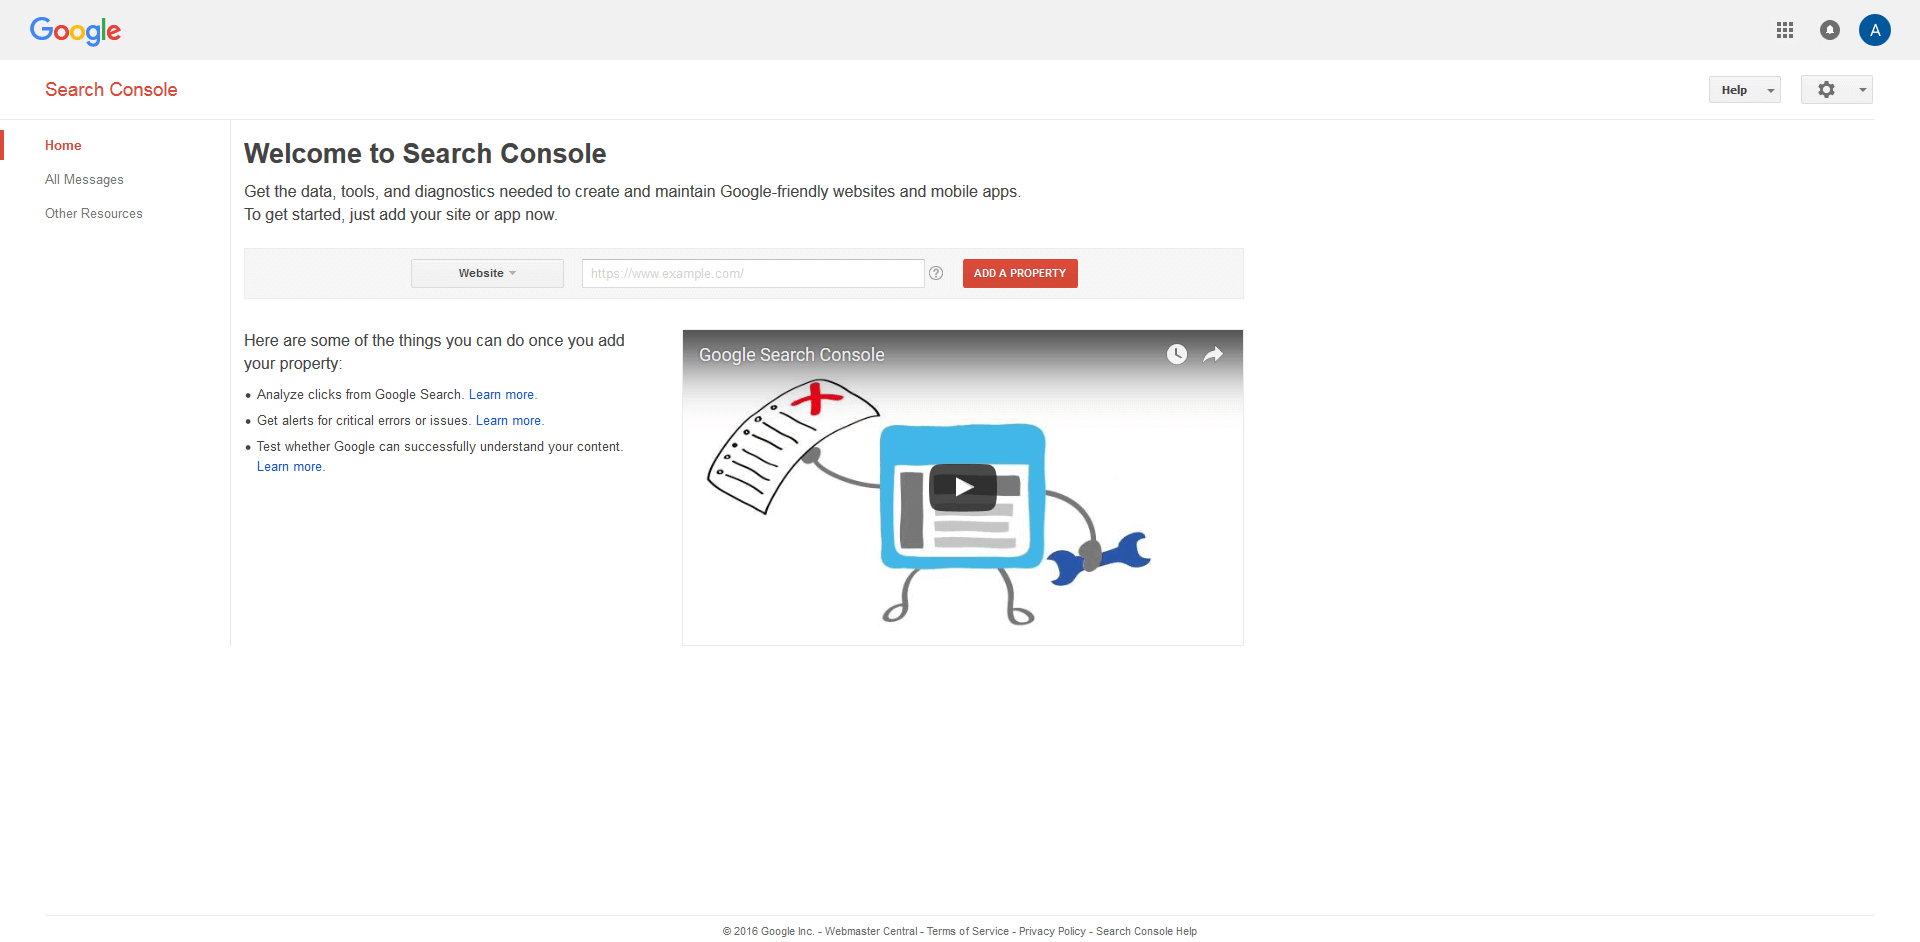Select Home in the sidebar
The height and width of the screenshot is (942, 1920).
62,145
